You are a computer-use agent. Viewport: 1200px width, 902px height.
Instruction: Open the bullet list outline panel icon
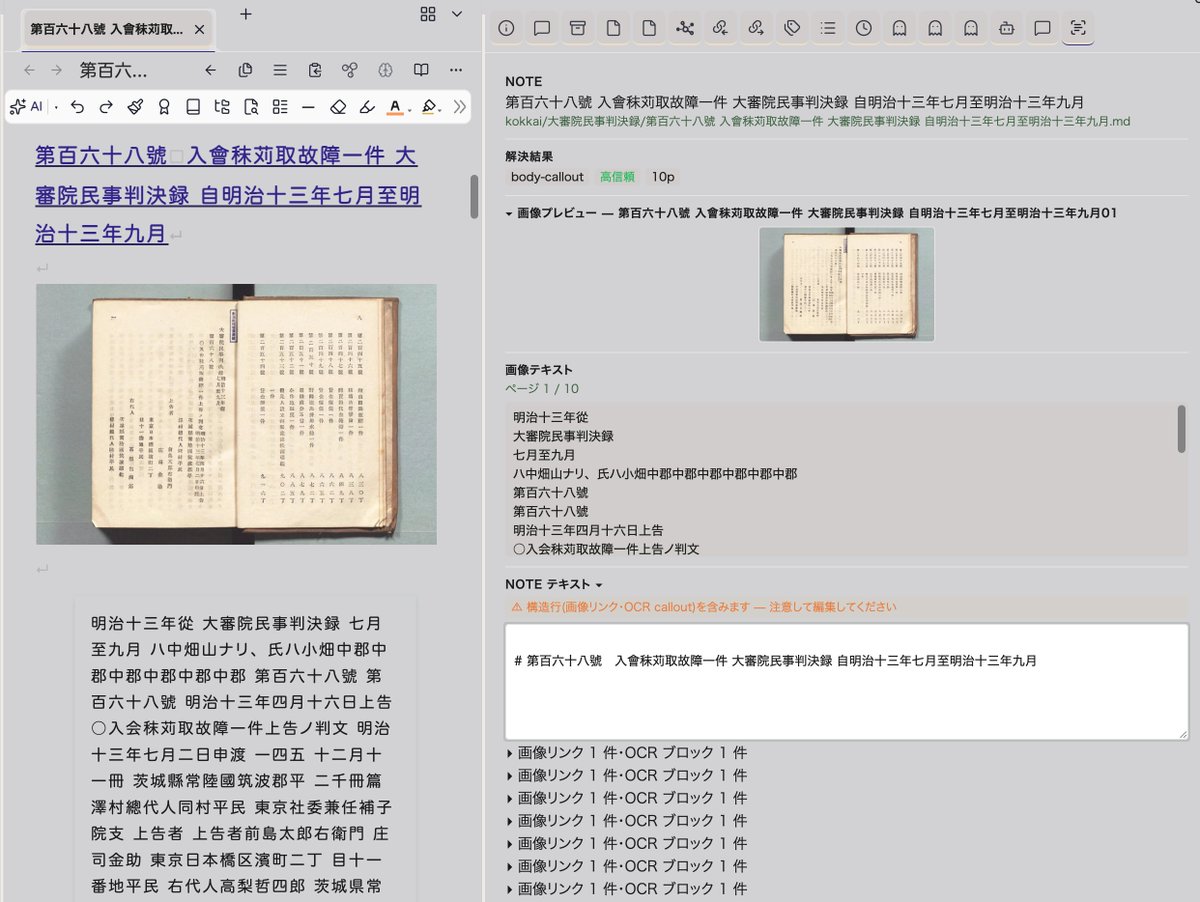pyautogui.click(x=827, y=28)
